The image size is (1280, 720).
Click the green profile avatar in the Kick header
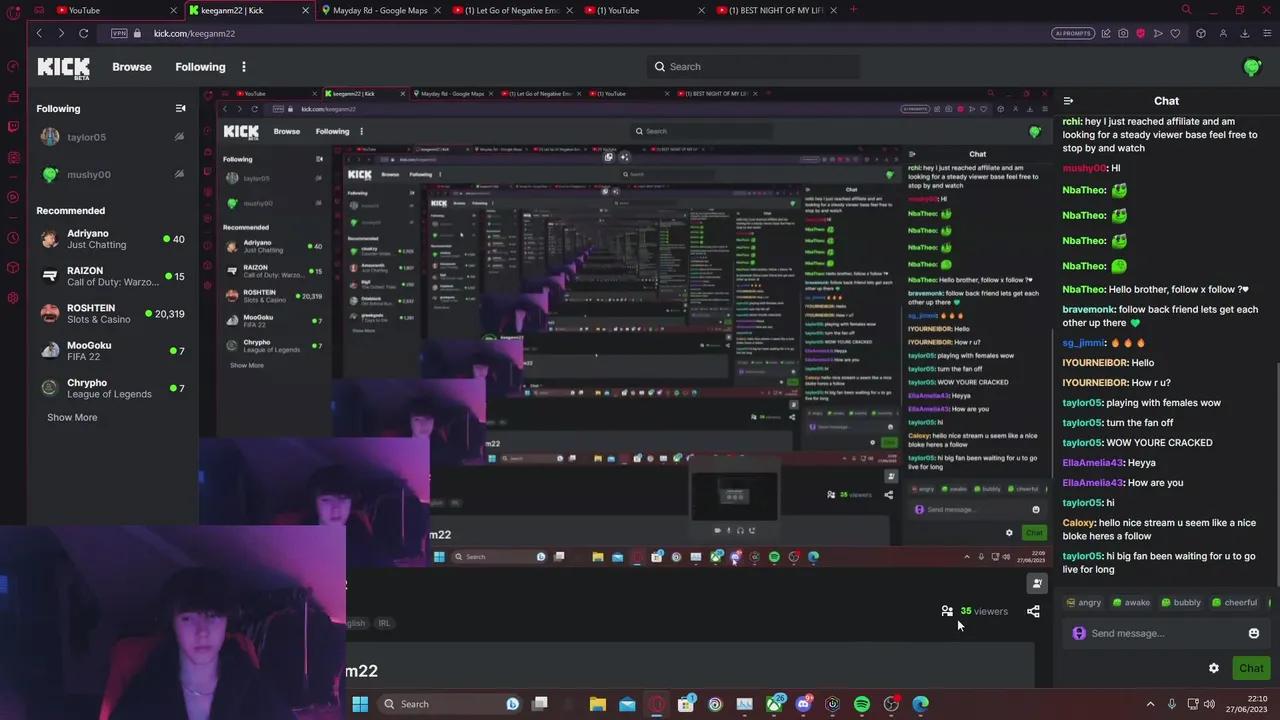pos(1252,67)
